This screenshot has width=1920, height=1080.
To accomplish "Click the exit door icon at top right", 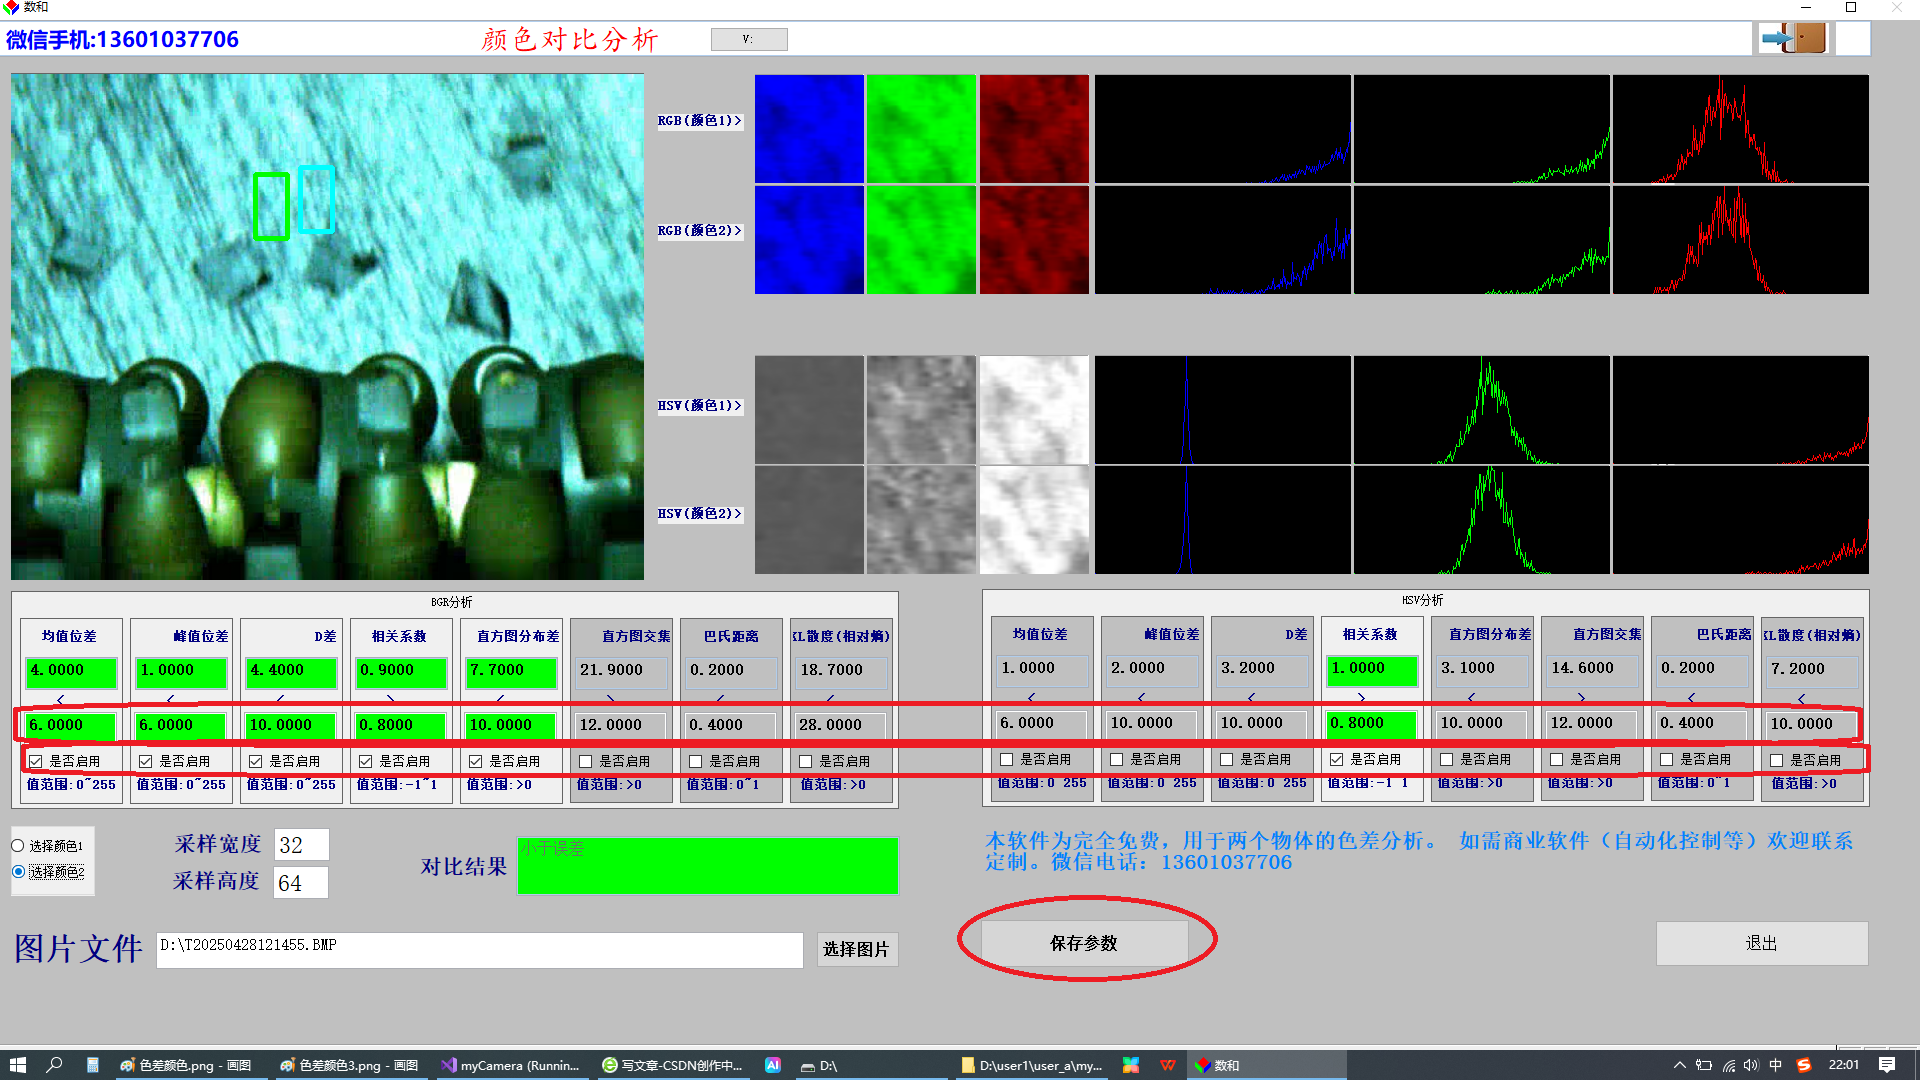I will pos(1794,39).
